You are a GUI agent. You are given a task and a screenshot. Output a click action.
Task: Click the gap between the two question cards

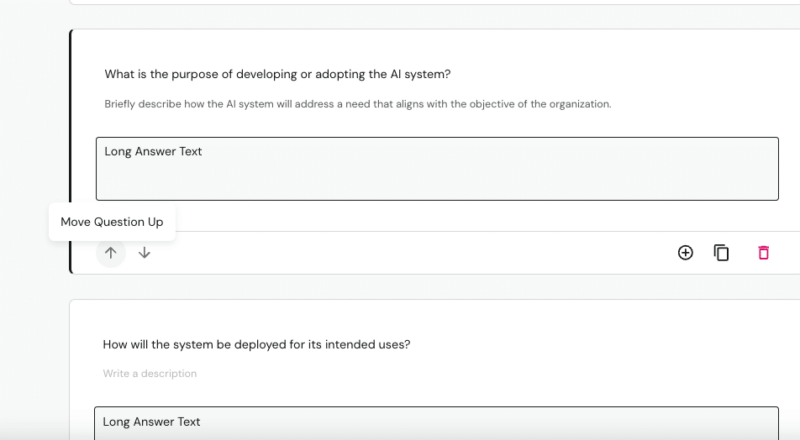pyautogui.click(x=400, y=287)
